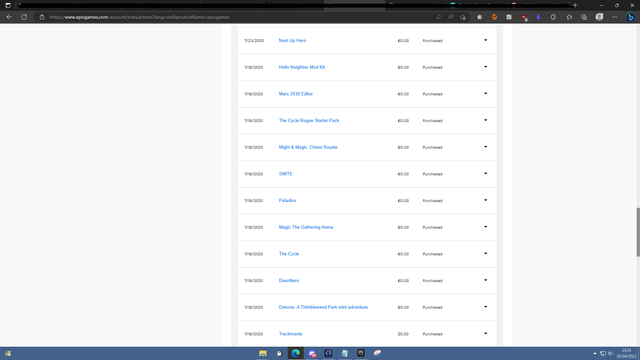
Task: Open the Next Up Hero link
Action: coord(292,40)
